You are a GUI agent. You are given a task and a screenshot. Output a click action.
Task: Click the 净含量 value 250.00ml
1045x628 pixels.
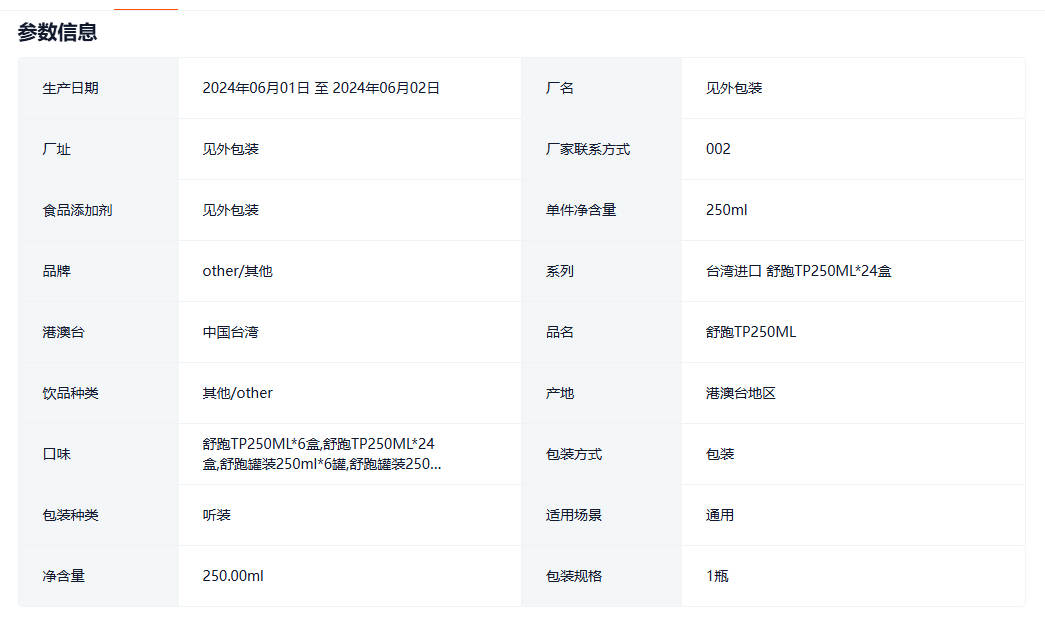pos(233,576)
